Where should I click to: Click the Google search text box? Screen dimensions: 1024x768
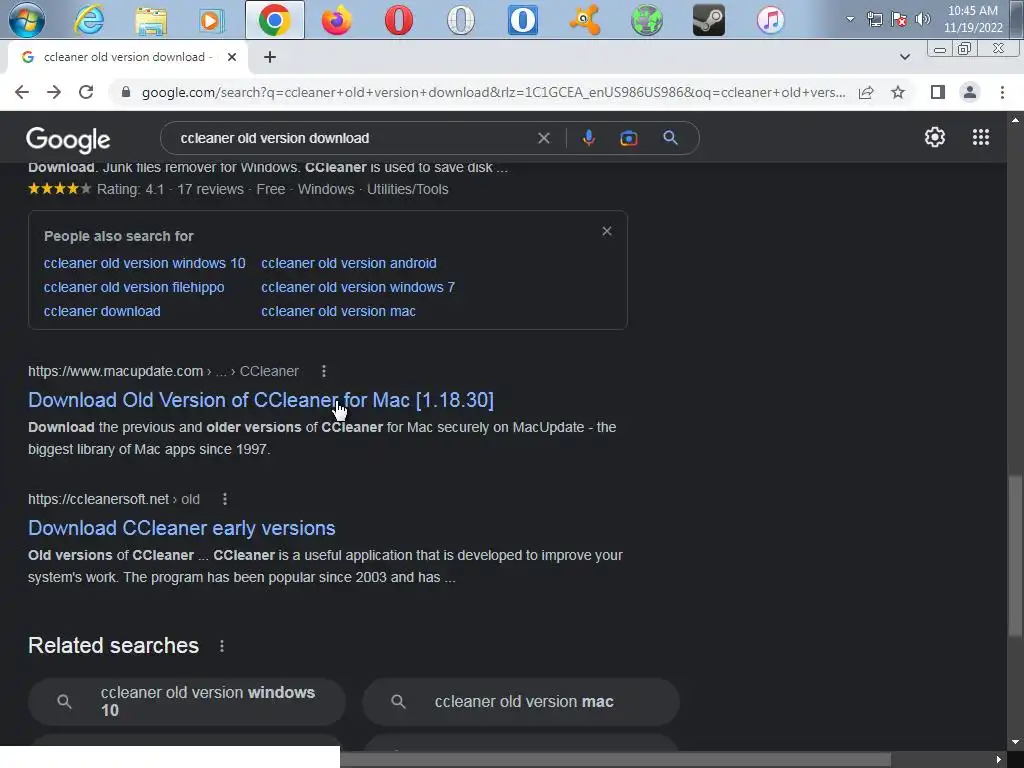(353, 138)
